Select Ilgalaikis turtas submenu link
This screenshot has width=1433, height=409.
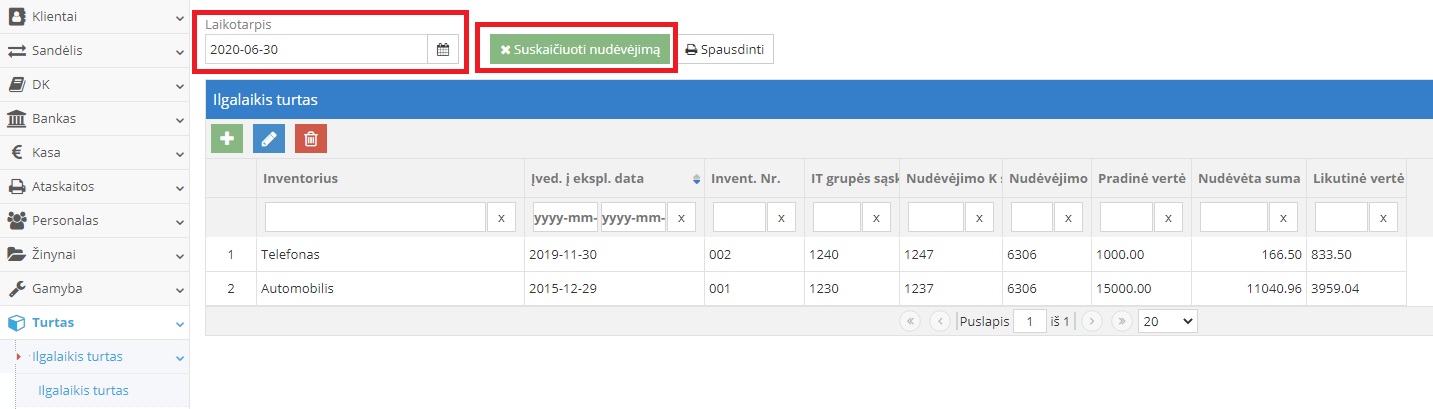point(83,391)
